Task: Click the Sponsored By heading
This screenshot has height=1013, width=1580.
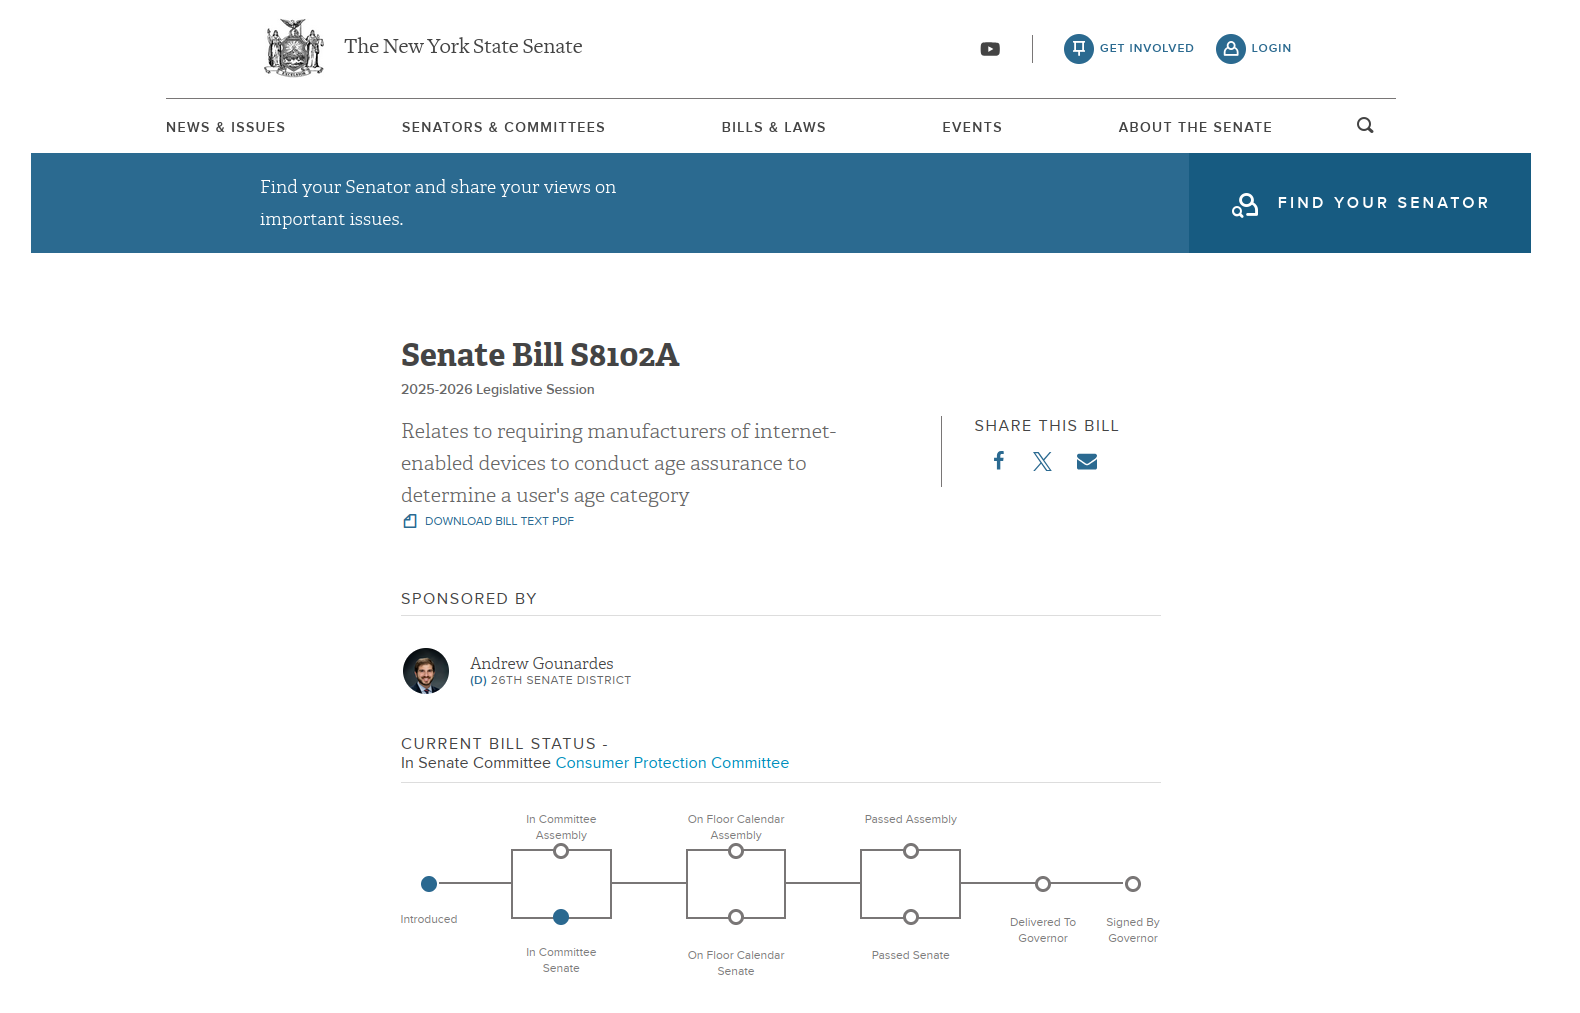Action: click(x=469, y=599)
